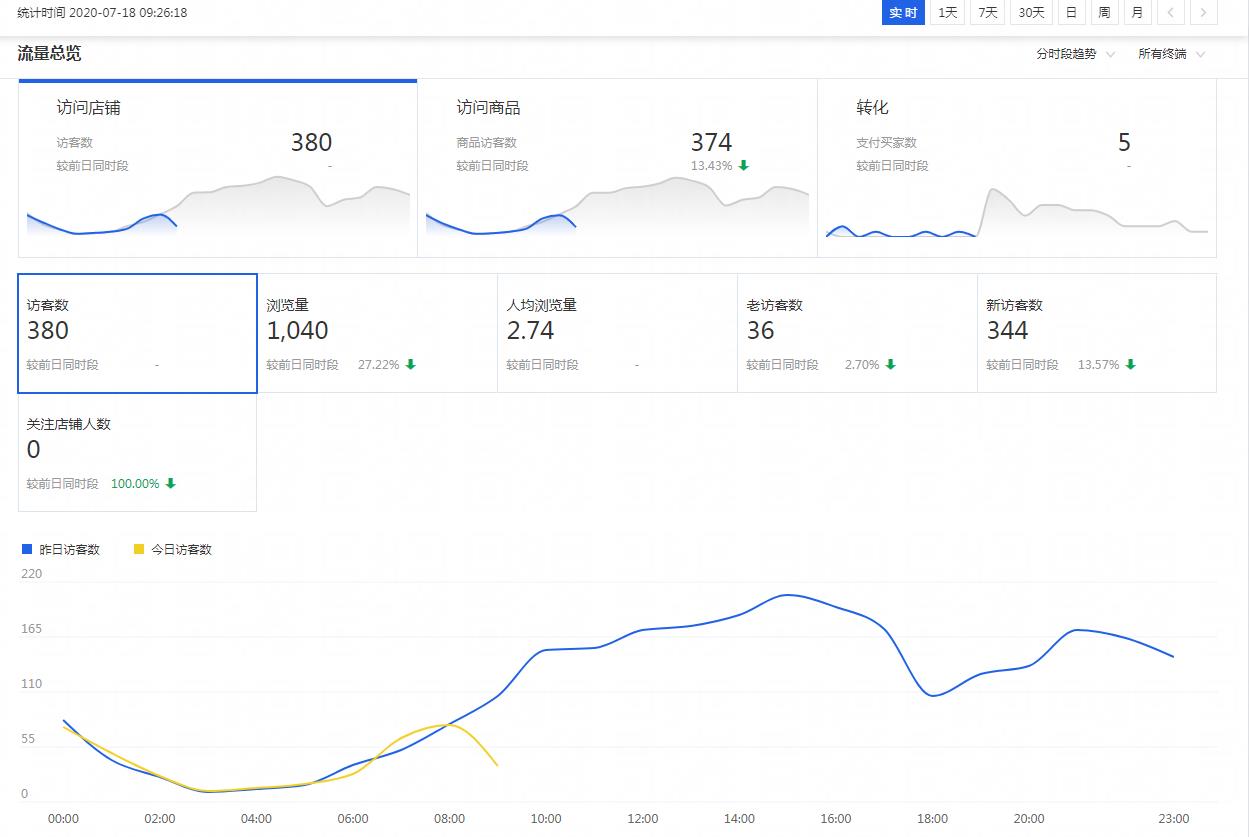Select the 30天 range button
1249x837 pixels.
(1031, 13)
